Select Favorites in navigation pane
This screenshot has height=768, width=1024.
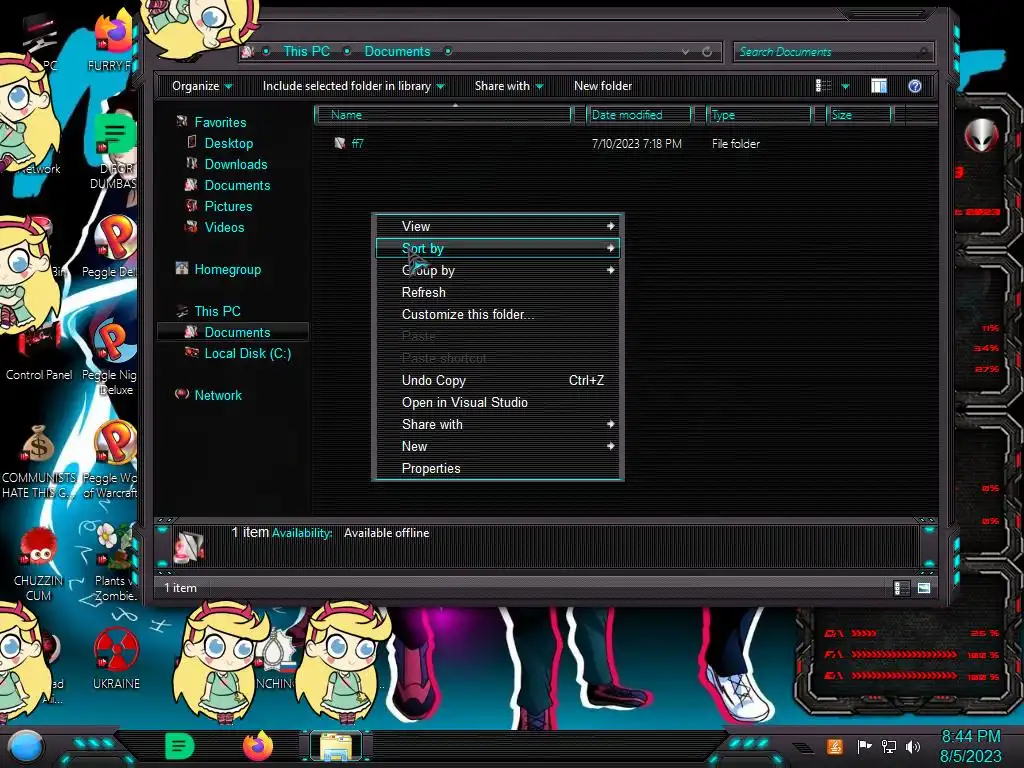point(220,122)
